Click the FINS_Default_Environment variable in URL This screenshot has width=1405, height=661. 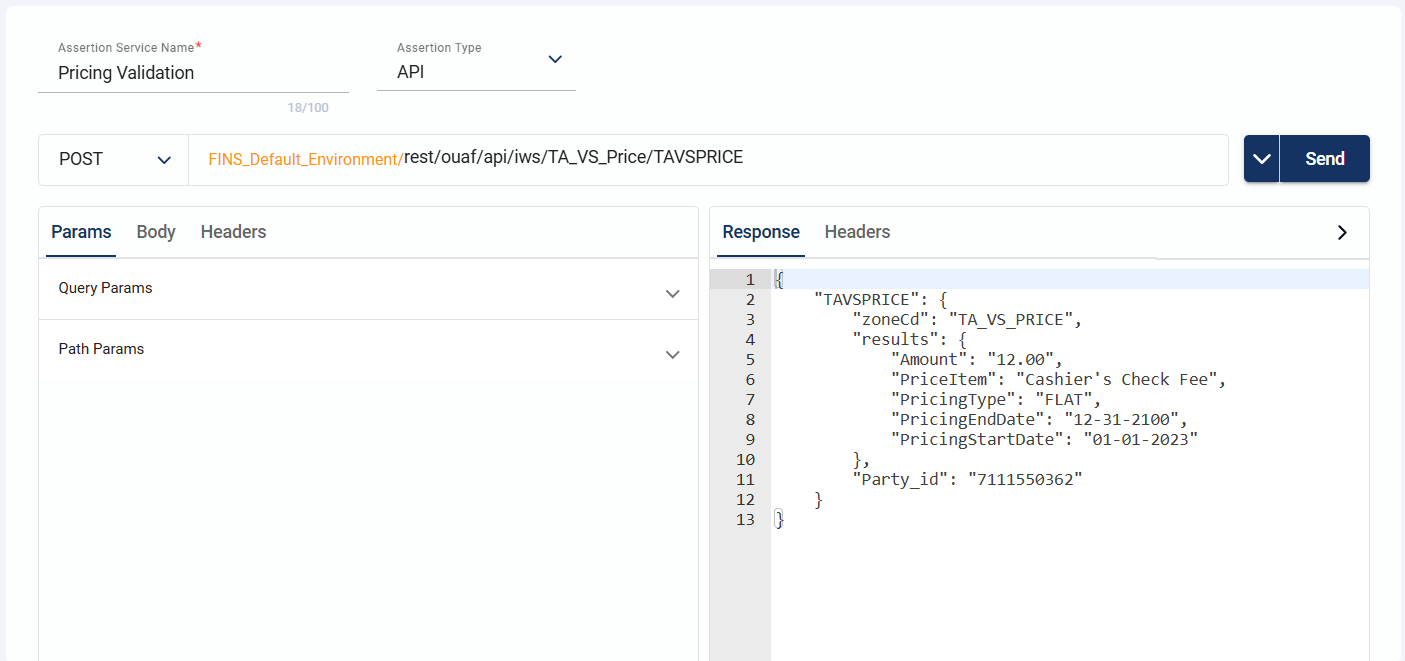point(304,159)
